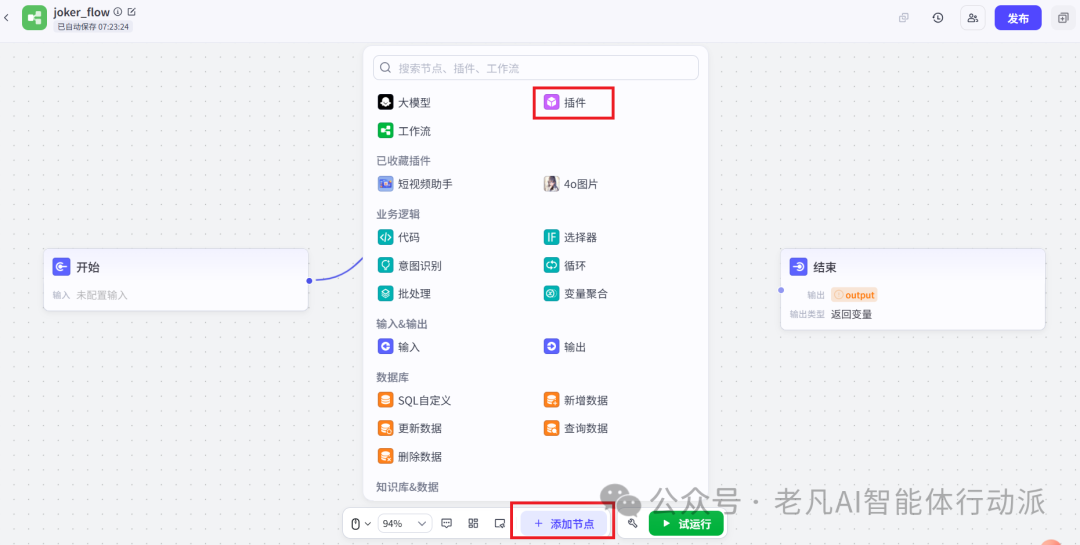Click the 输出 node icon

(551, 347)
